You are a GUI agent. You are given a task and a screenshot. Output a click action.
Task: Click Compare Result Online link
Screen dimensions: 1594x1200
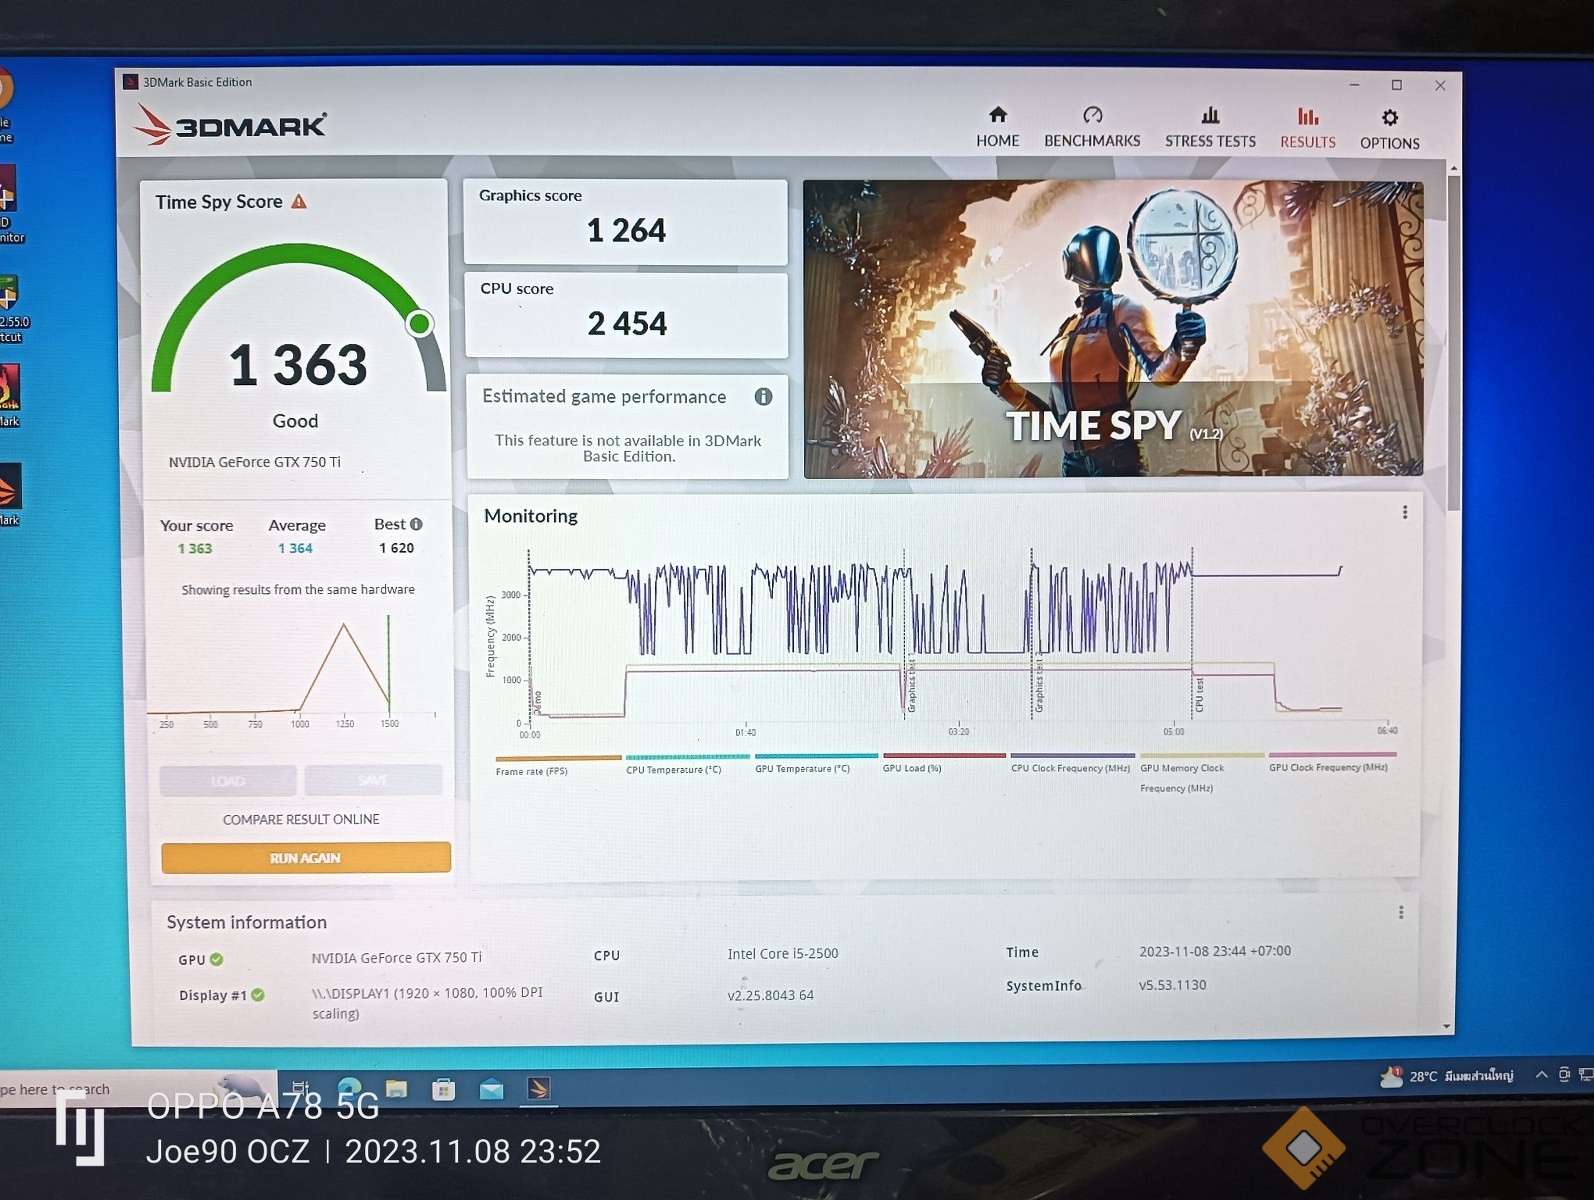coord(301,819)
